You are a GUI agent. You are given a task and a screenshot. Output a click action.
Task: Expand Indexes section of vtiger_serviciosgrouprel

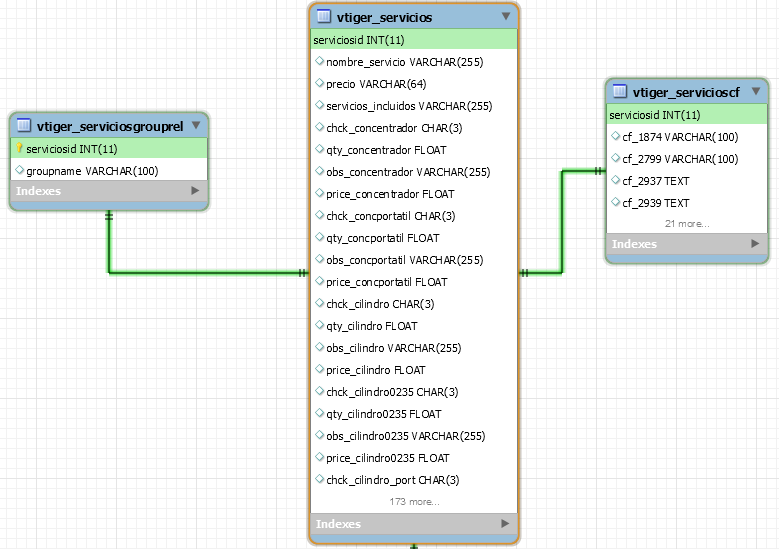(x=195, y=190)
